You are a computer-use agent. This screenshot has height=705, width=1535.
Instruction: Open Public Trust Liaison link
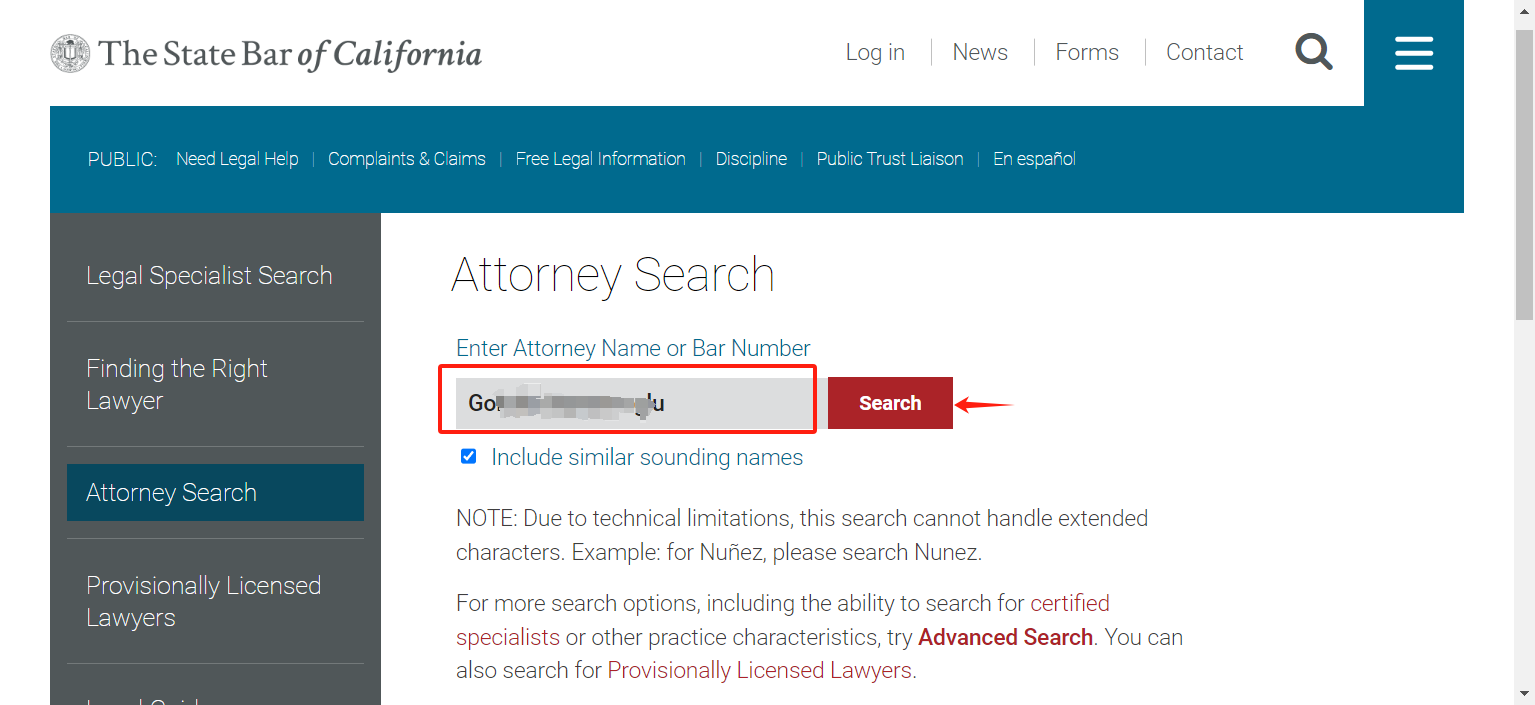coord(890,159)
